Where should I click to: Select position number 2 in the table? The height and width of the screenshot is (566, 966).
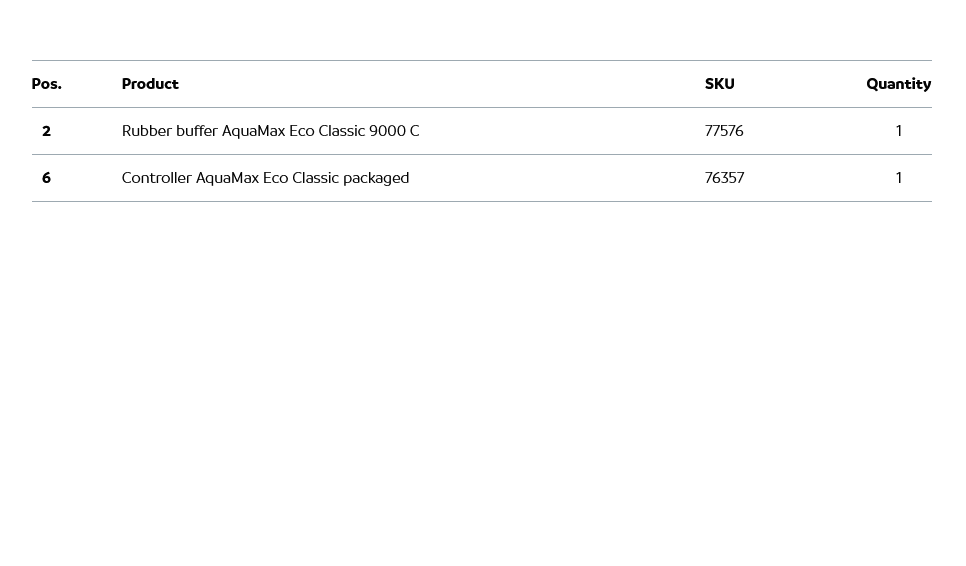click(46, 131)
